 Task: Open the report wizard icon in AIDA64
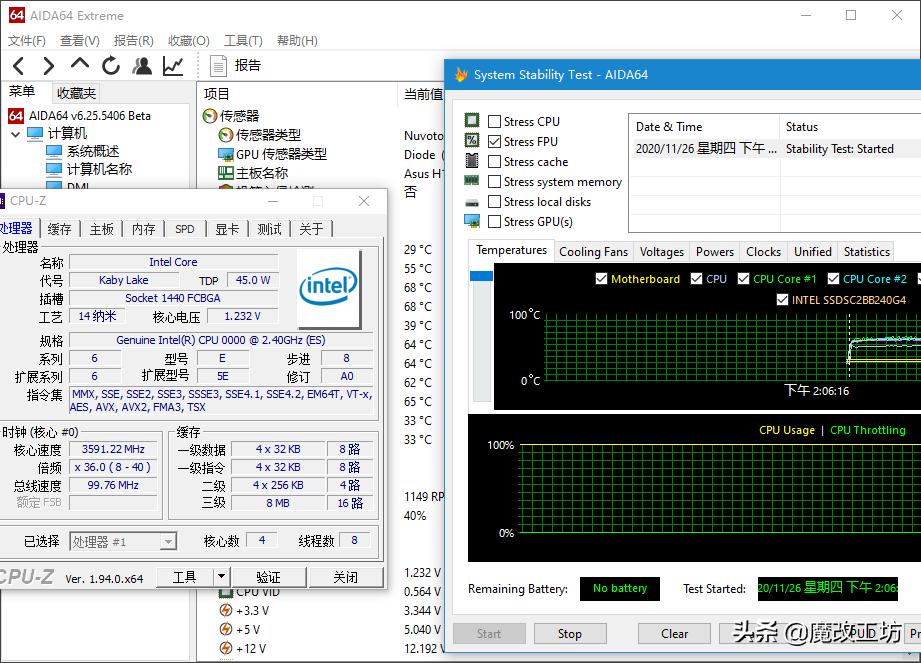[141, 65]
